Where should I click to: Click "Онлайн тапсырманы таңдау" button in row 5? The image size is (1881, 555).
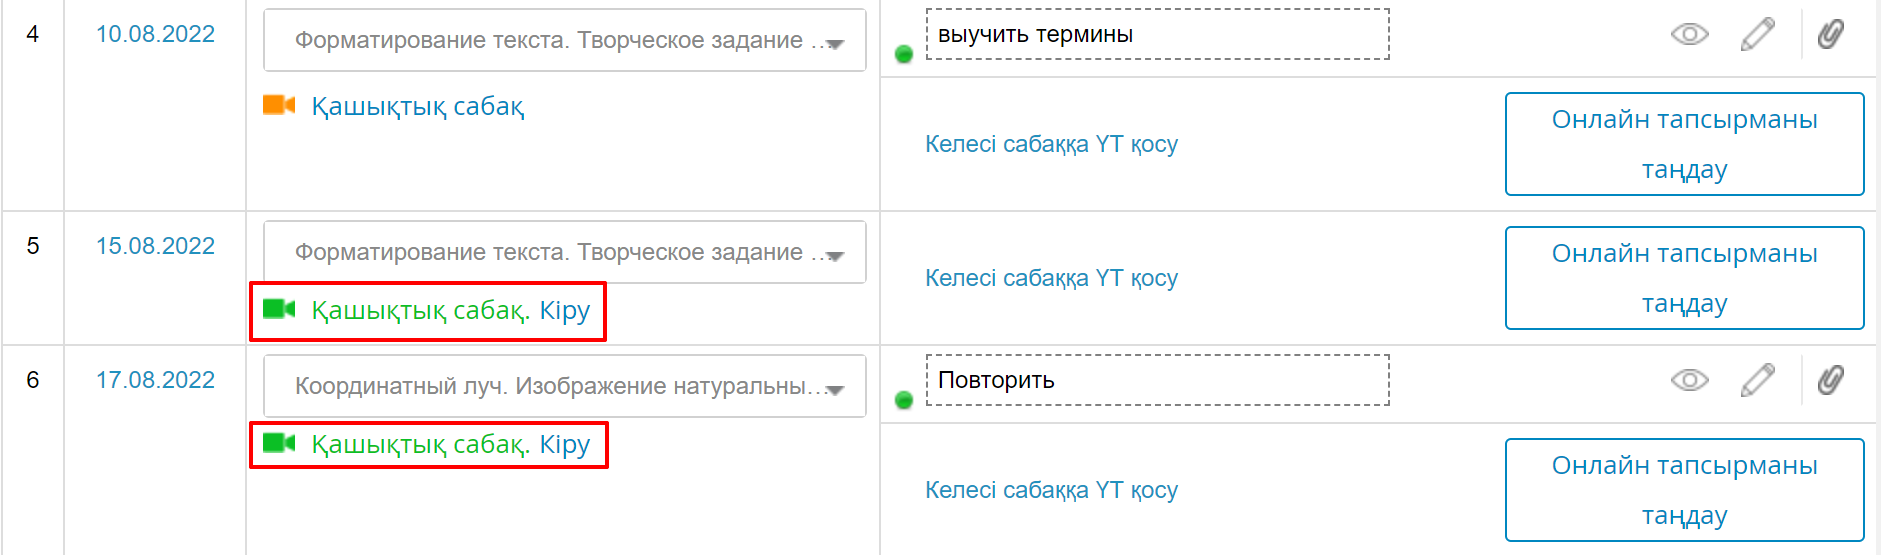click(x=1684, y=278)
